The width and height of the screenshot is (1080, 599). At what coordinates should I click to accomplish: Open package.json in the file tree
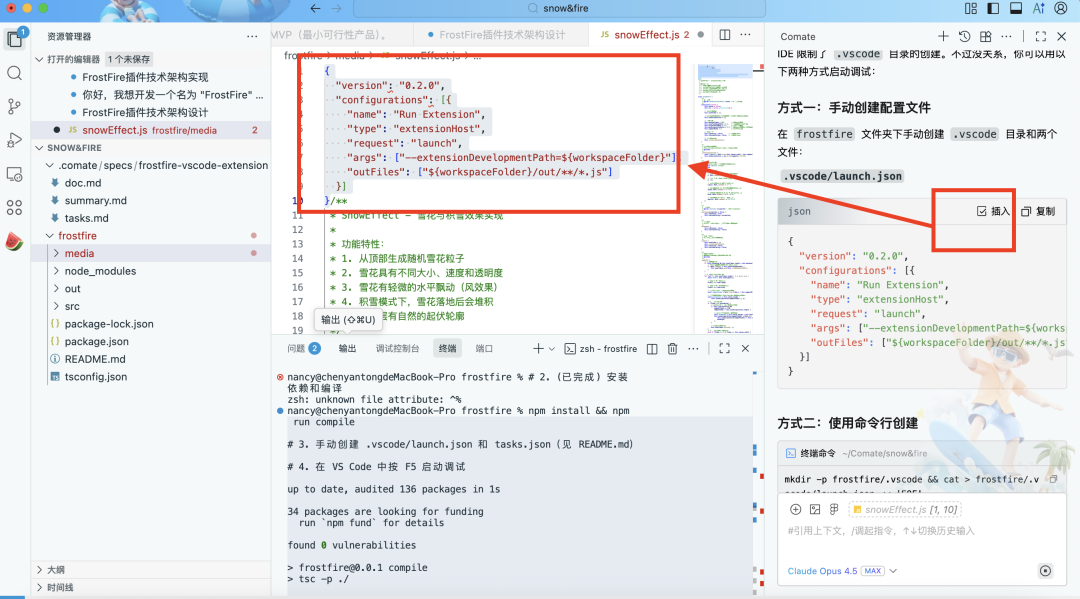96,341
